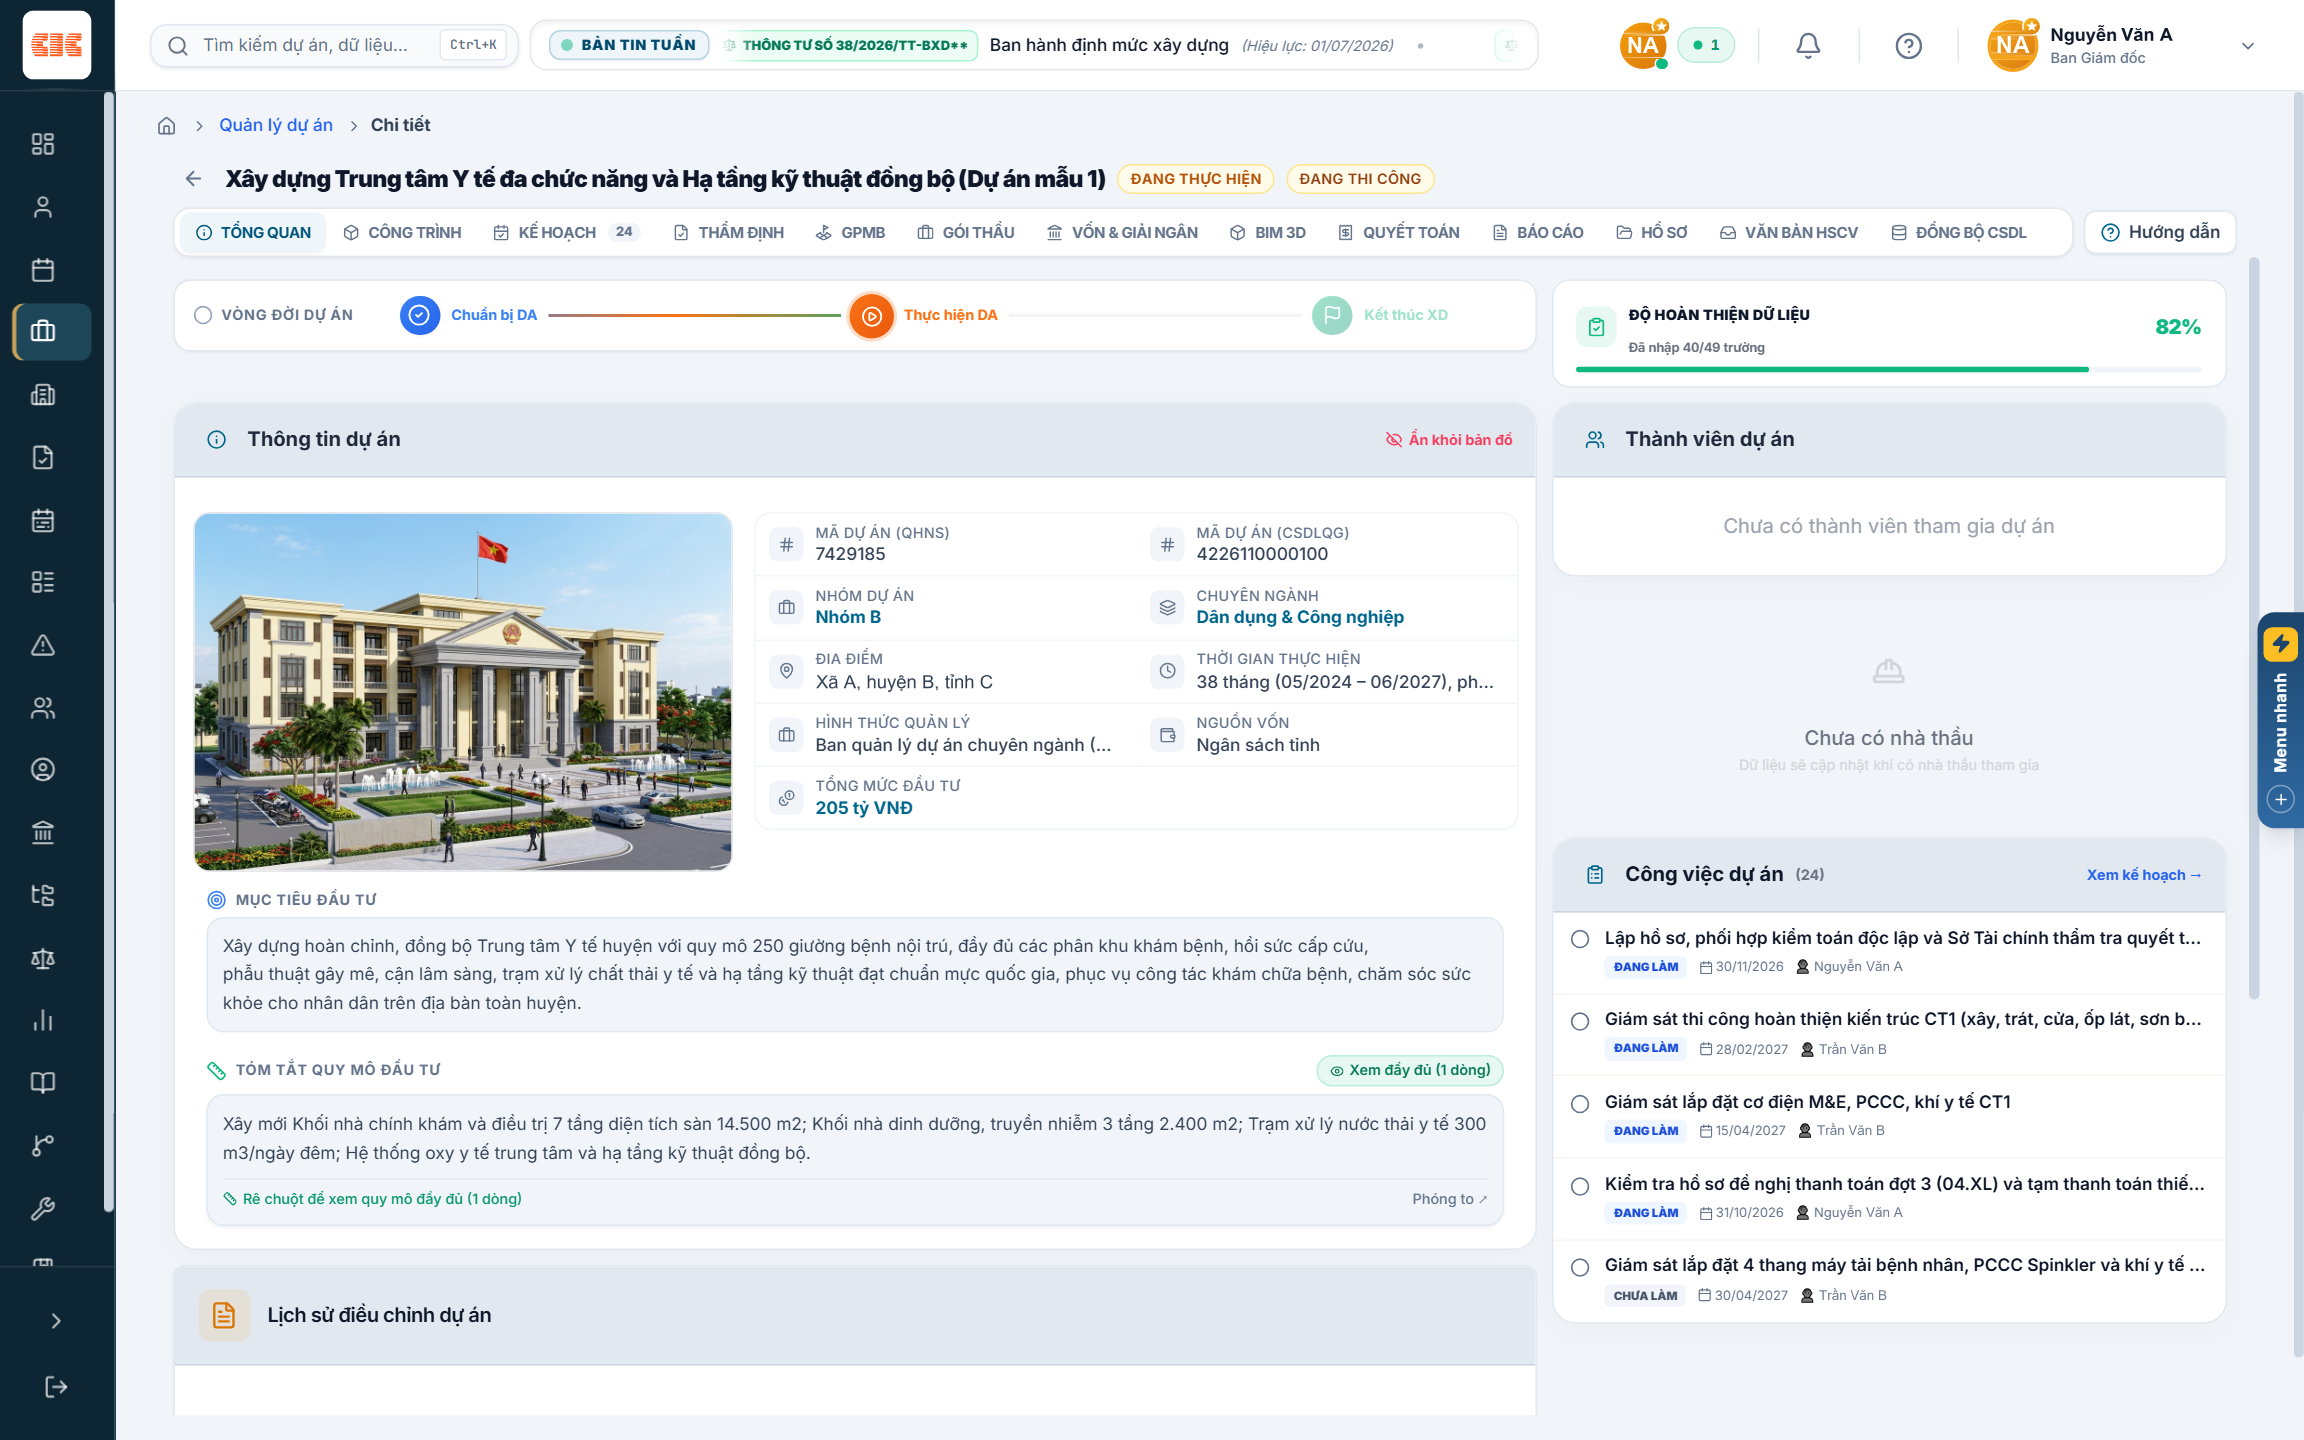Click the app logo in top-left corner
This screenshot has height=1440, width=2304.
(x=57, y=45)
